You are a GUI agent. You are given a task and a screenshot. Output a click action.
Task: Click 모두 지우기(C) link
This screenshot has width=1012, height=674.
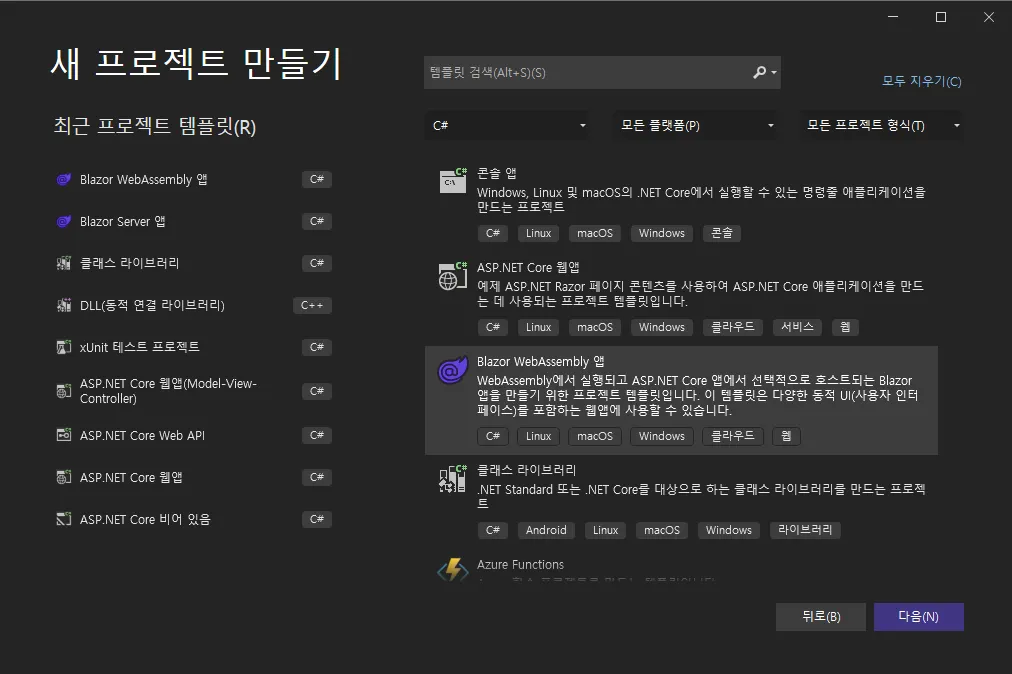[922, 81]
